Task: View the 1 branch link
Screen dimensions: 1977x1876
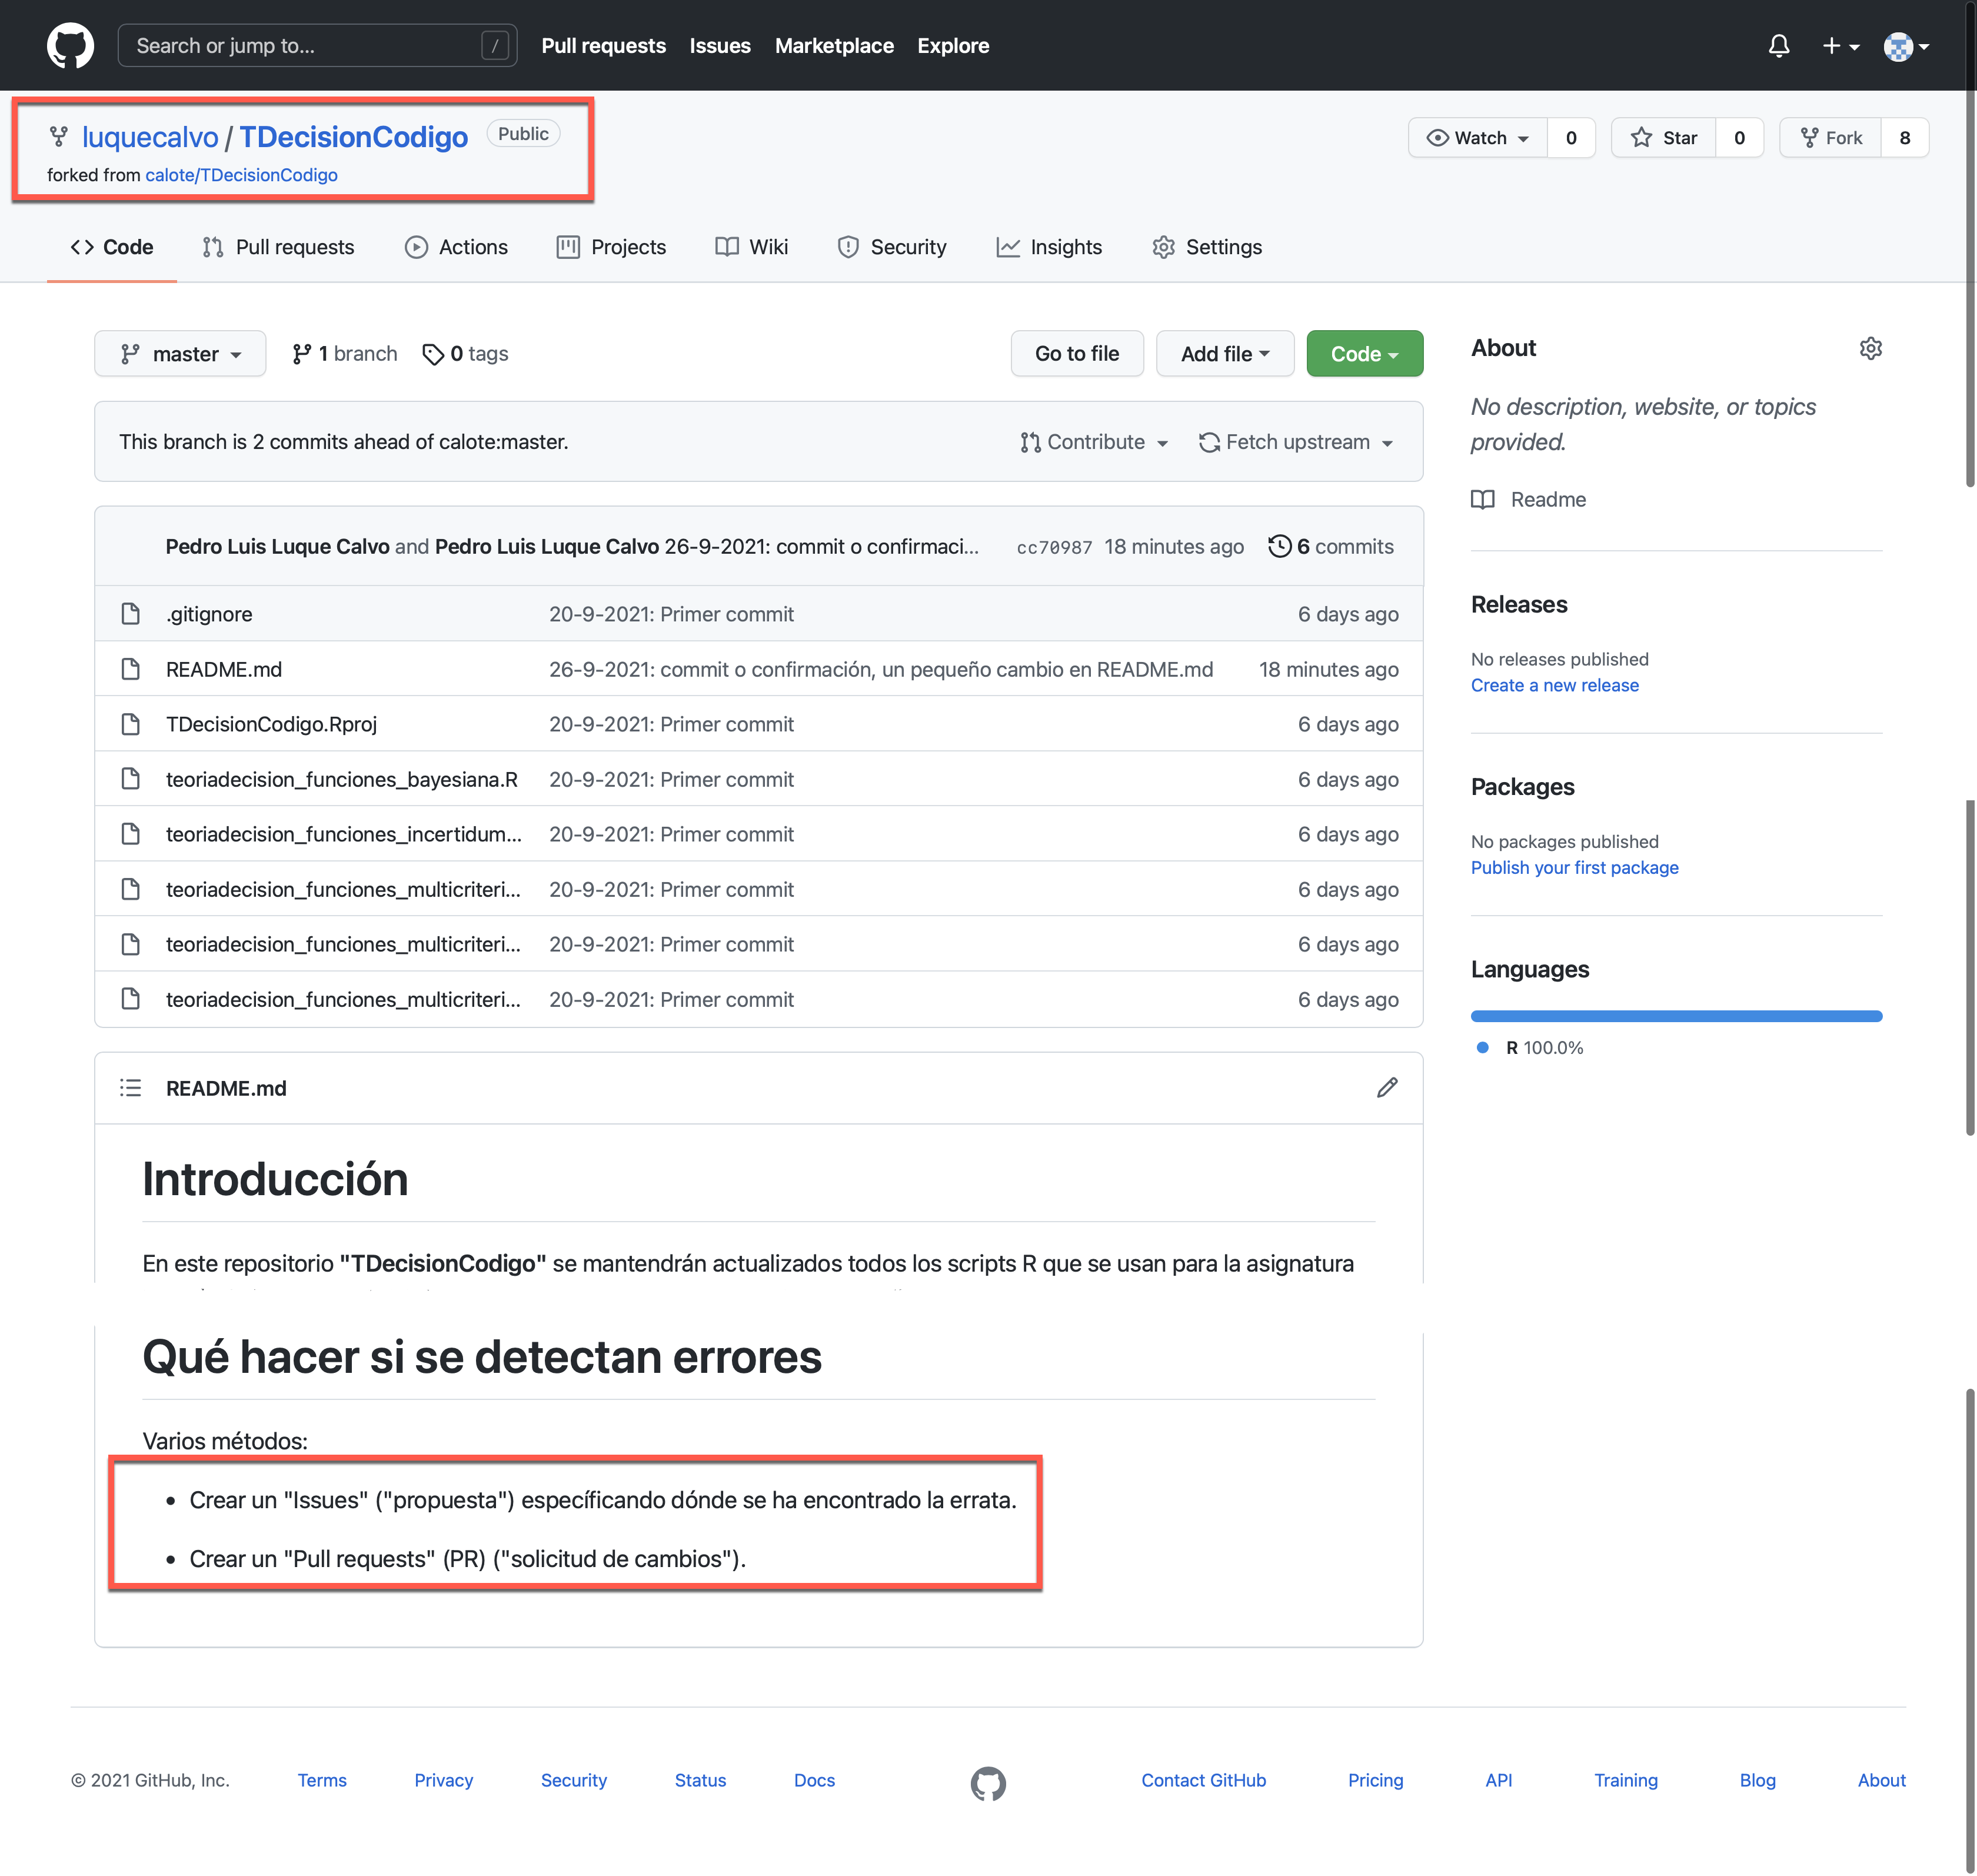Action: (x=344, y=354)
